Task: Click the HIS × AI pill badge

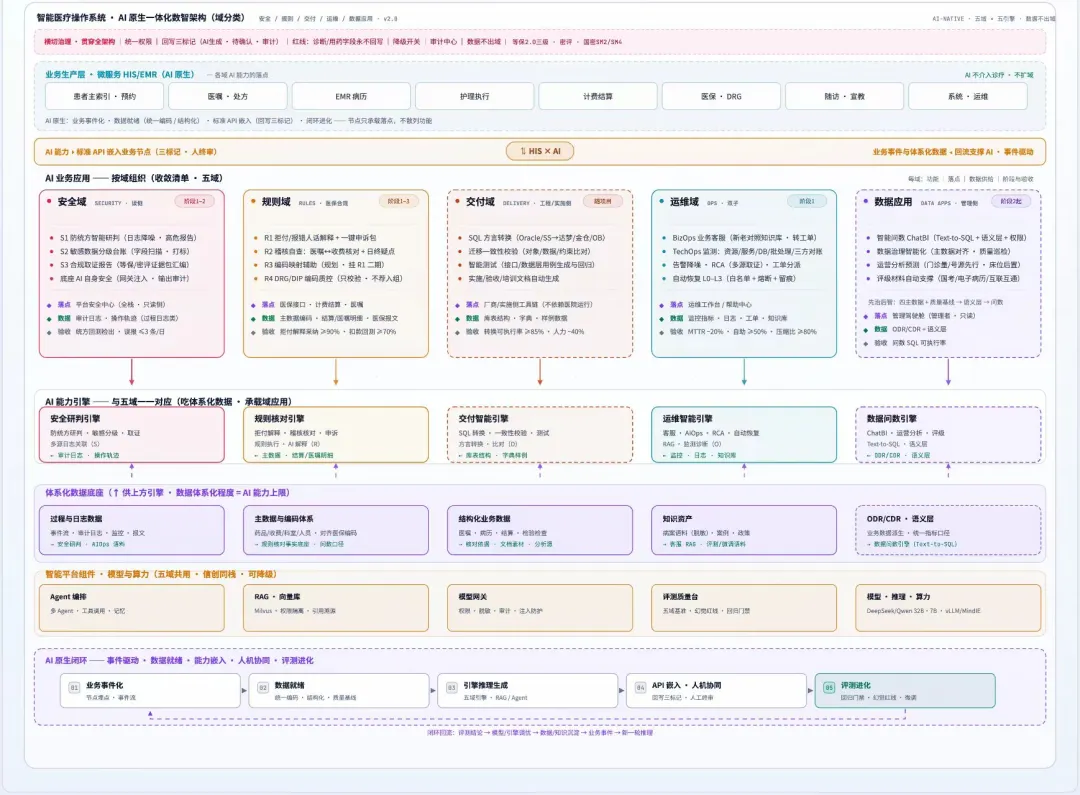Action: tap(540, 151)
